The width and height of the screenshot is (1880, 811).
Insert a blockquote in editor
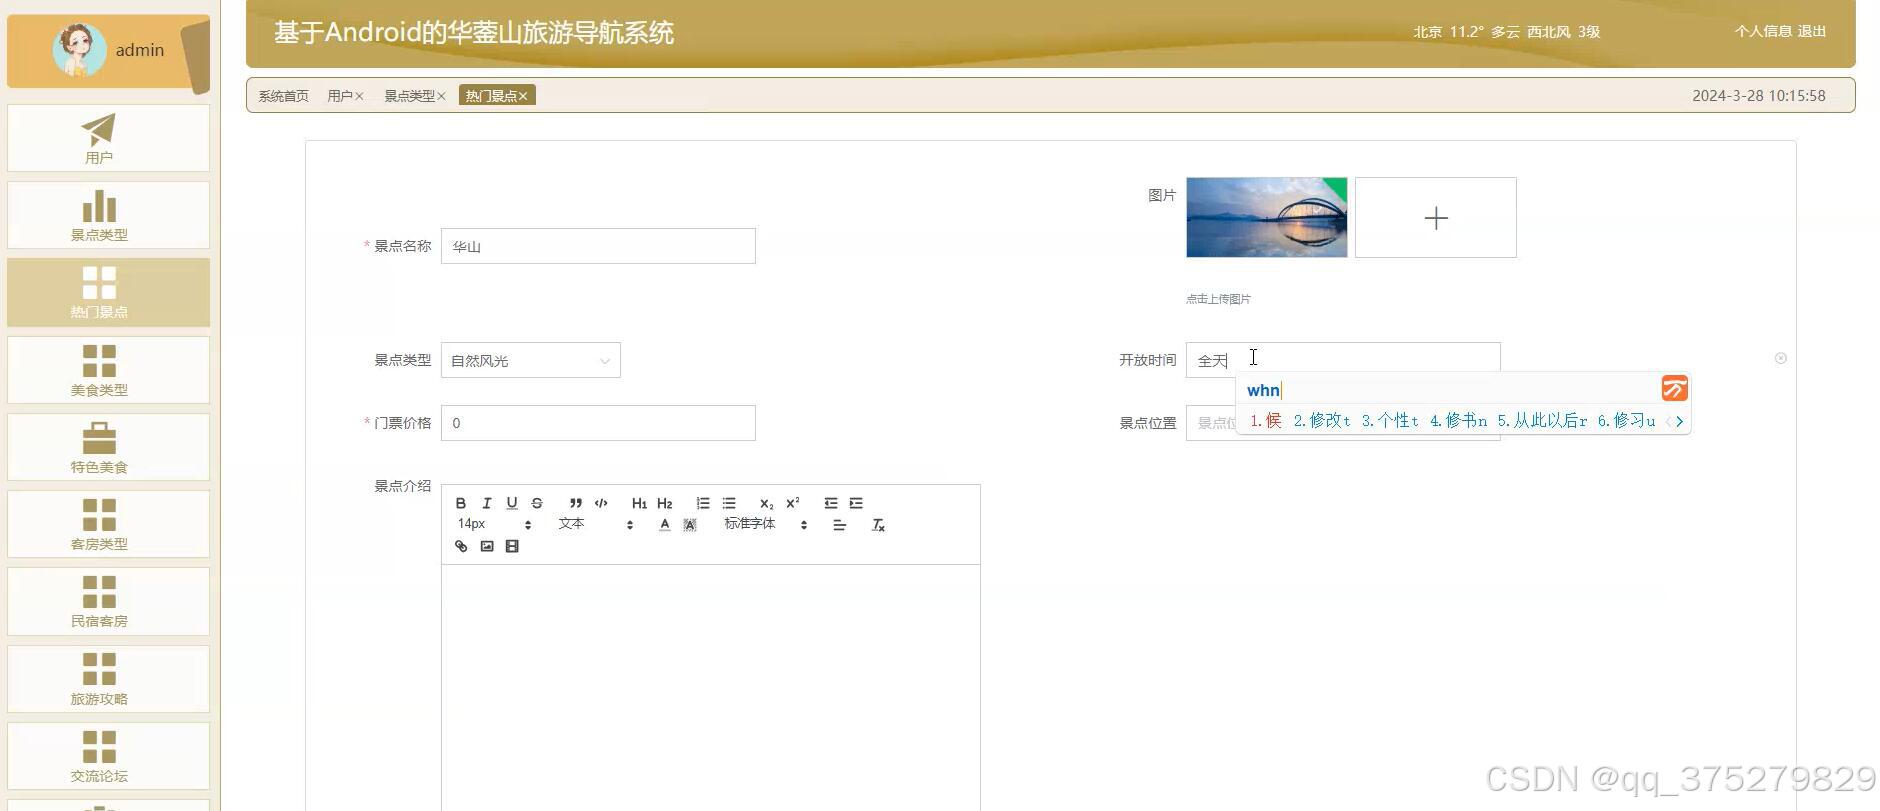click(x=575, y=503)
